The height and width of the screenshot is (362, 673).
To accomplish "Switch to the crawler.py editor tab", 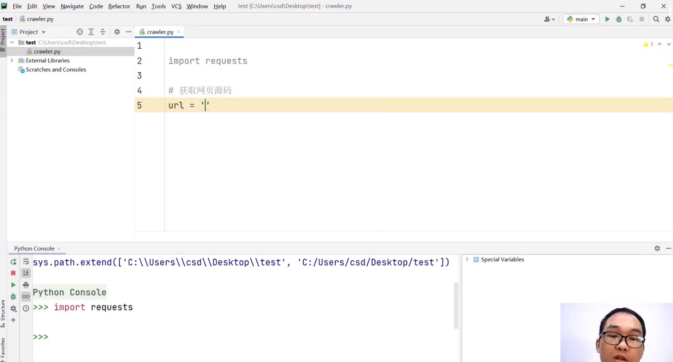I will [x=160, y=32].
